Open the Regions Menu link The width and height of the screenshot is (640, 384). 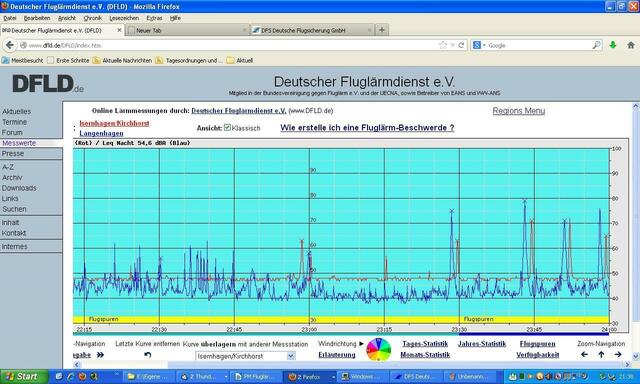tap(518, 111)
